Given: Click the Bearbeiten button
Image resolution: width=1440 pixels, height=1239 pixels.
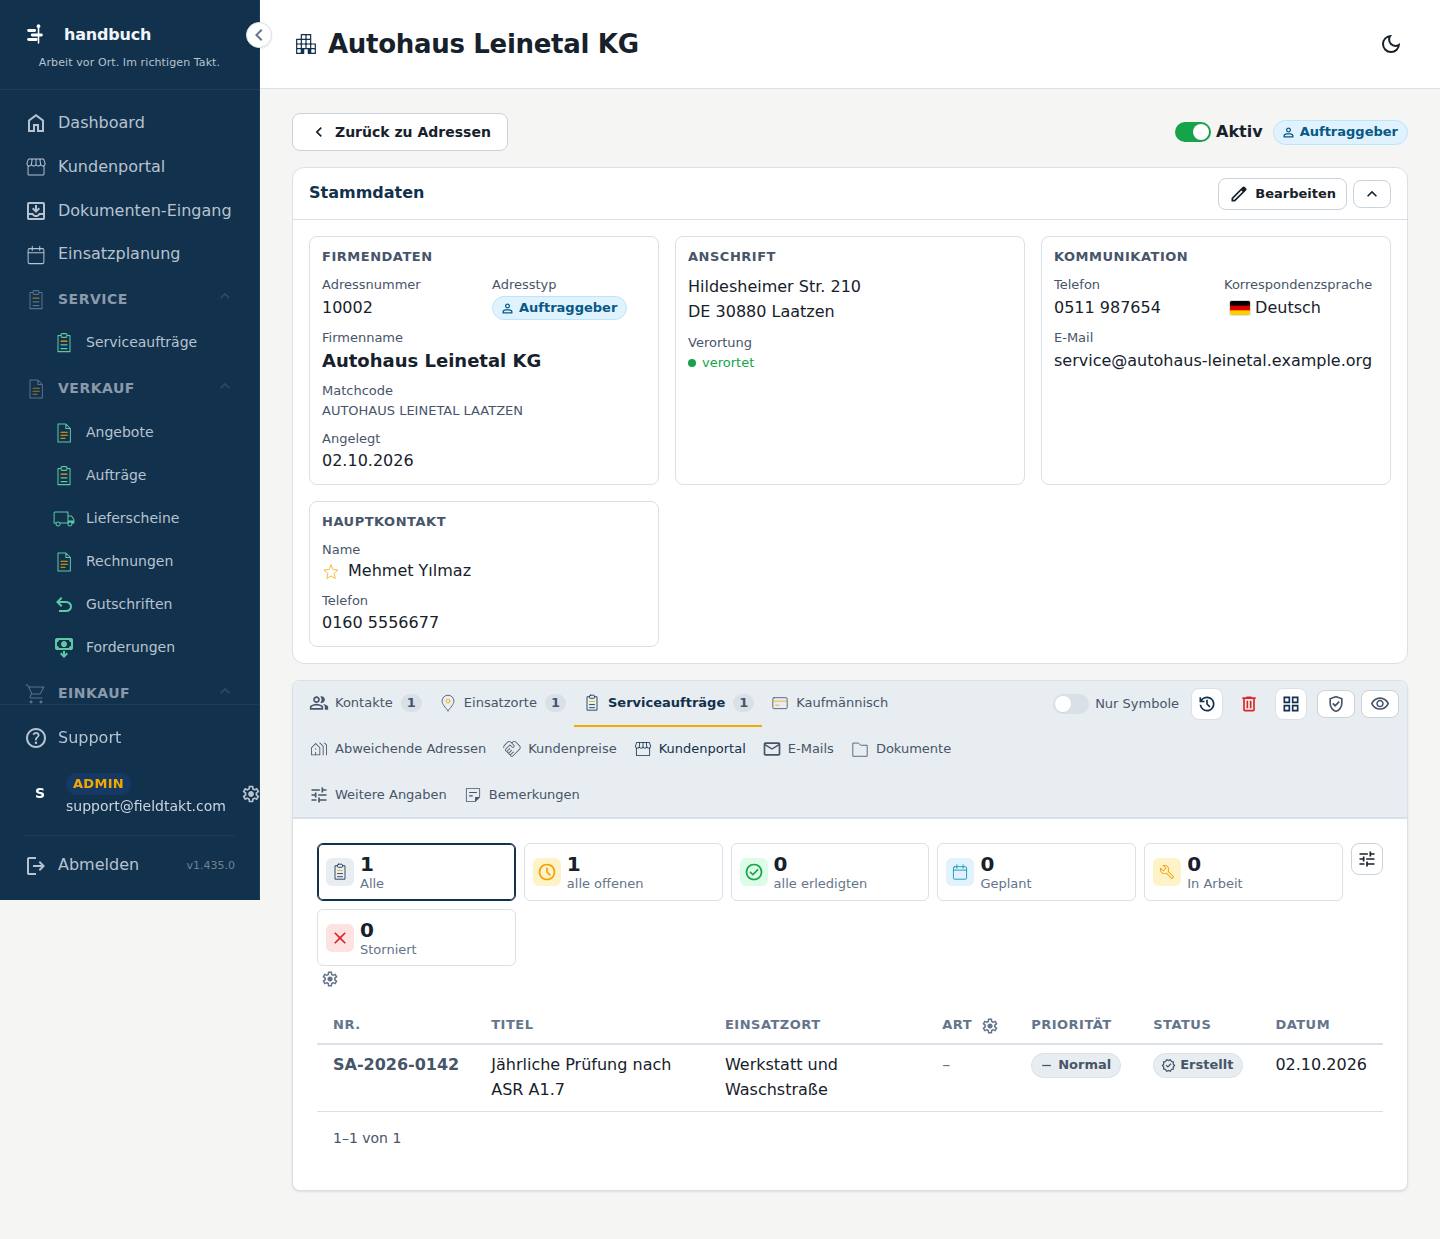Looking at the screenshot, I should [x=1282, y=194].
